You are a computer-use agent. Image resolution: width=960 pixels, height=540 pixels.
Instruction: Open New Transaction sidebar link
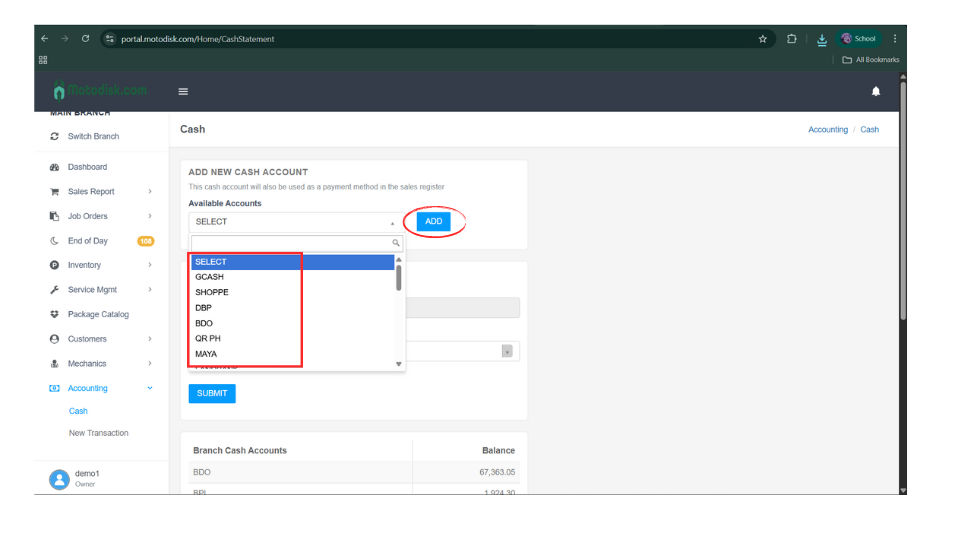tap(98, 433)
